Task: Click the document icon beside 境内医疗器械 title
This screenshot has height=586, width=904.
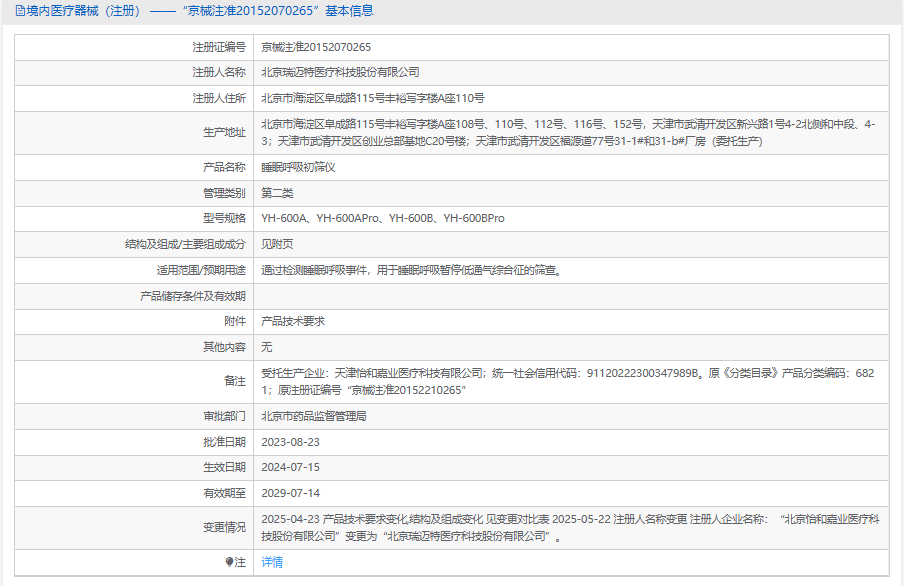Action: point(20,11)
